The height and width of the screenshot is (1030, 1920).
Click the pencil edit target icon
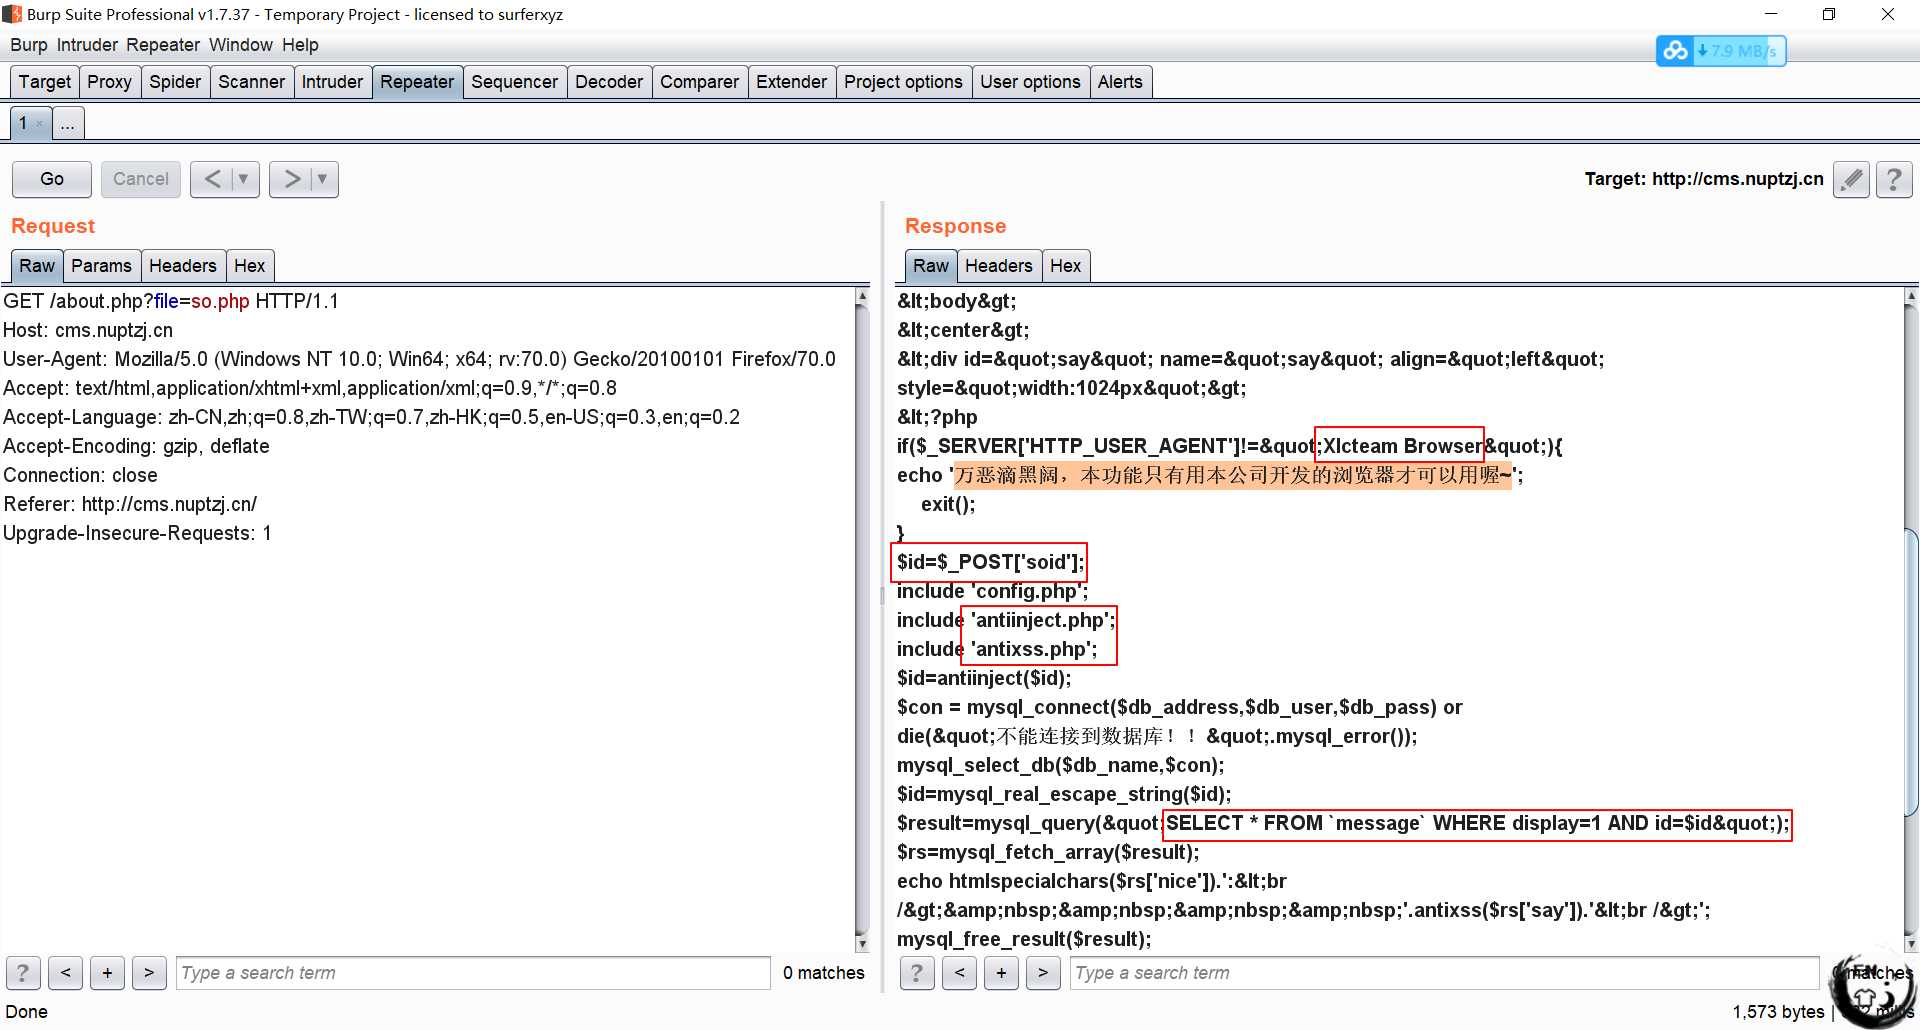click(1851, 179)
